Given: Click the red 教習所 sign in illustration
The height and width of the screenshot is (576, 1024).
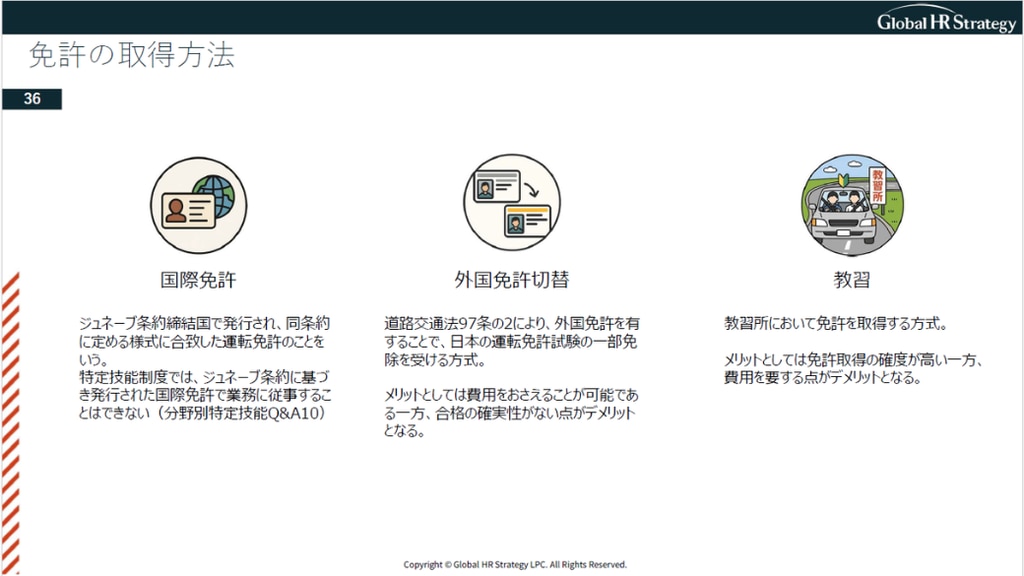Looking at the screenshot, I should coord(877,186).
